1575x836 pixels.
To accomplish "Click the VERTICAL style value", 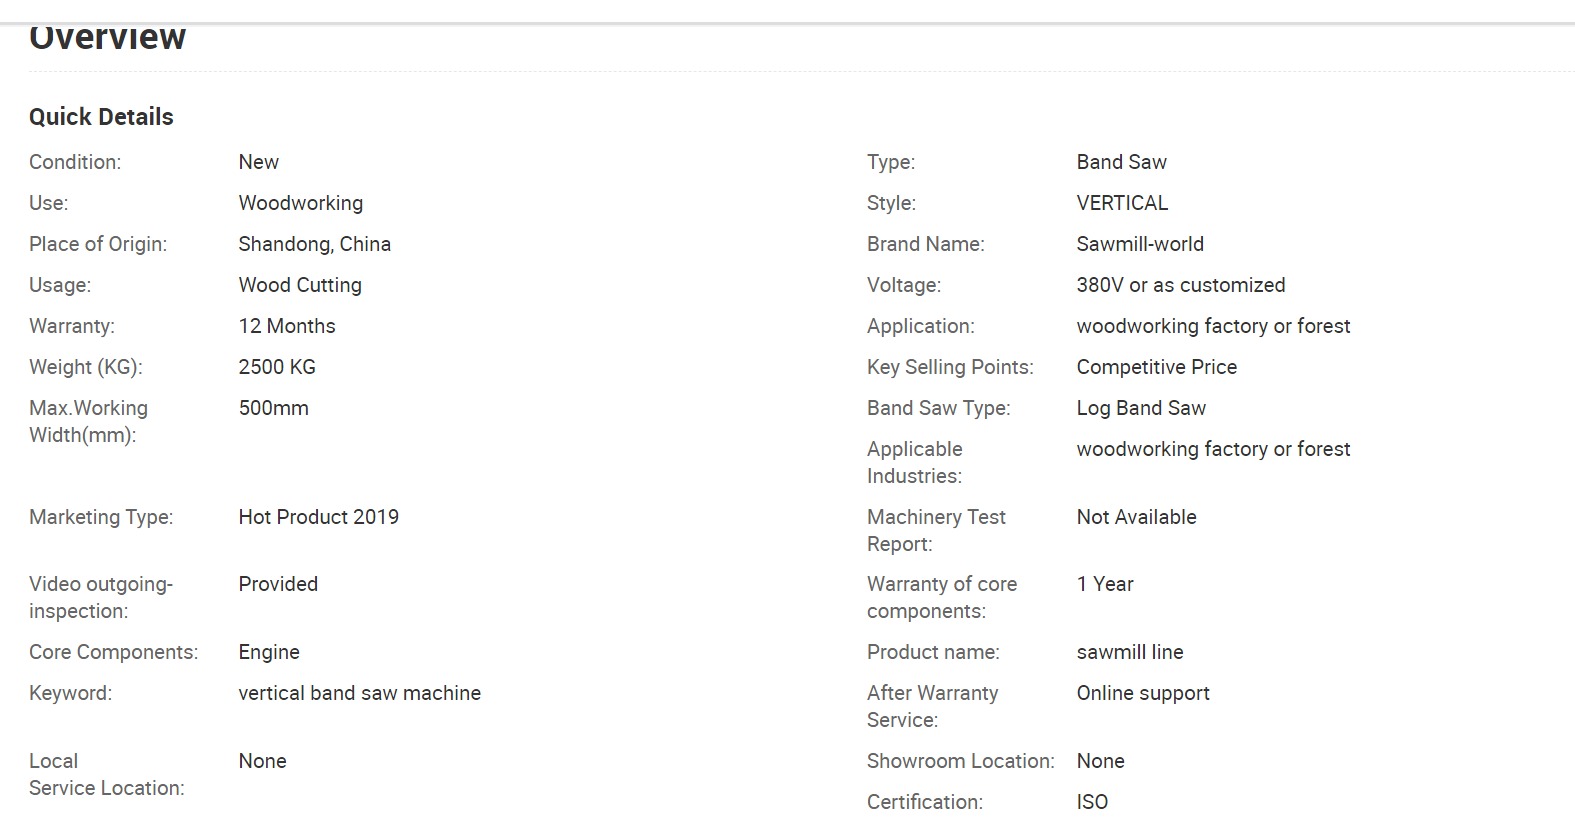I will click(1122, 203).
